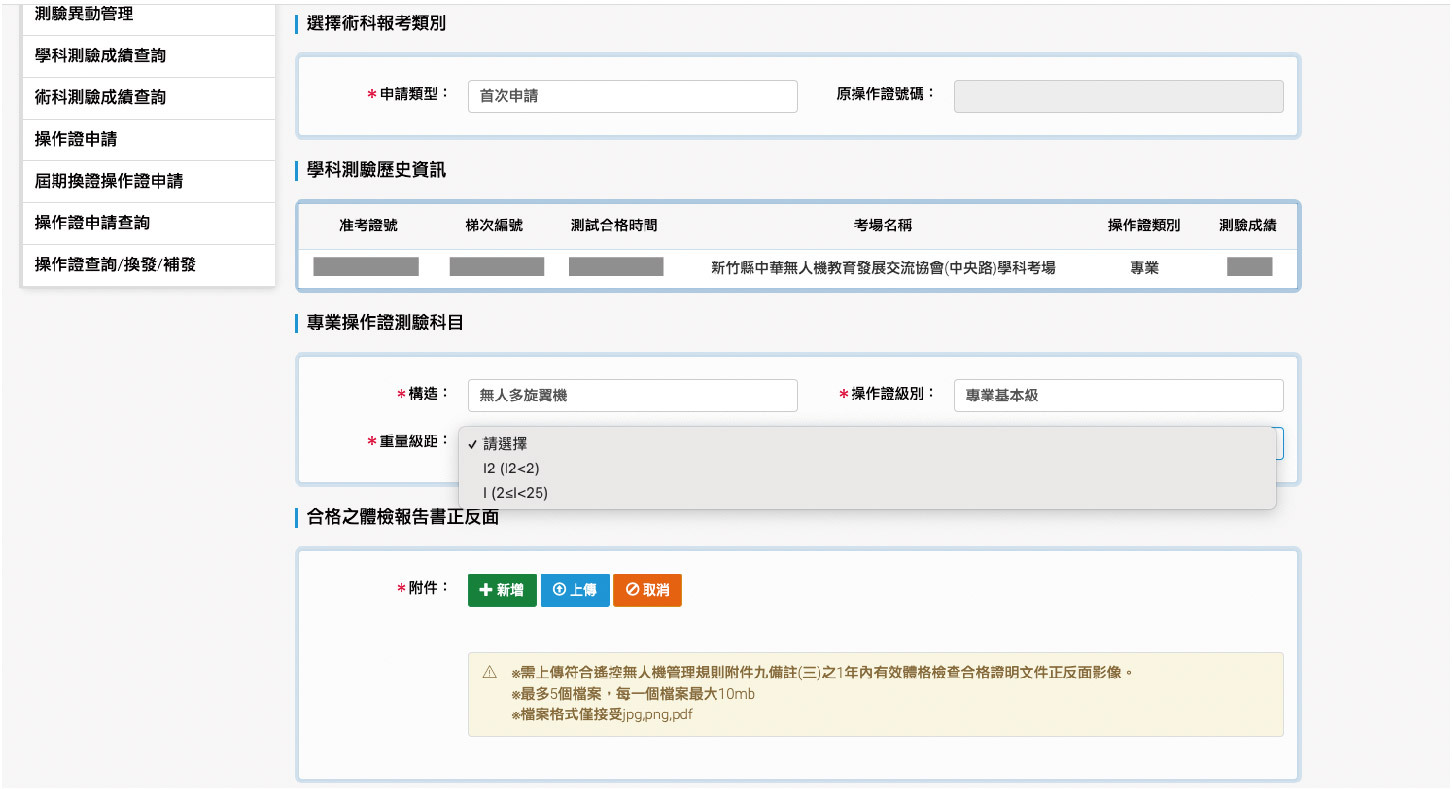
Task: Go to 學科測驗成績查詢 in sidebar
Action: 100,56
